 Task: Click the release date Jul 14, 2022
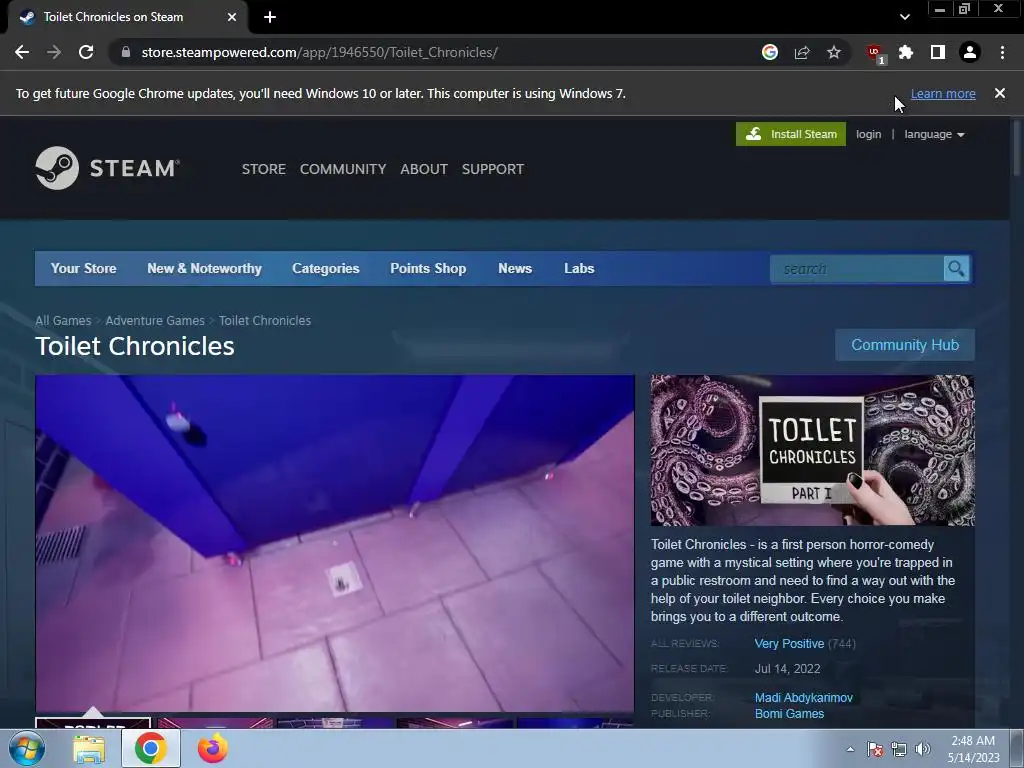pos(787,669)
